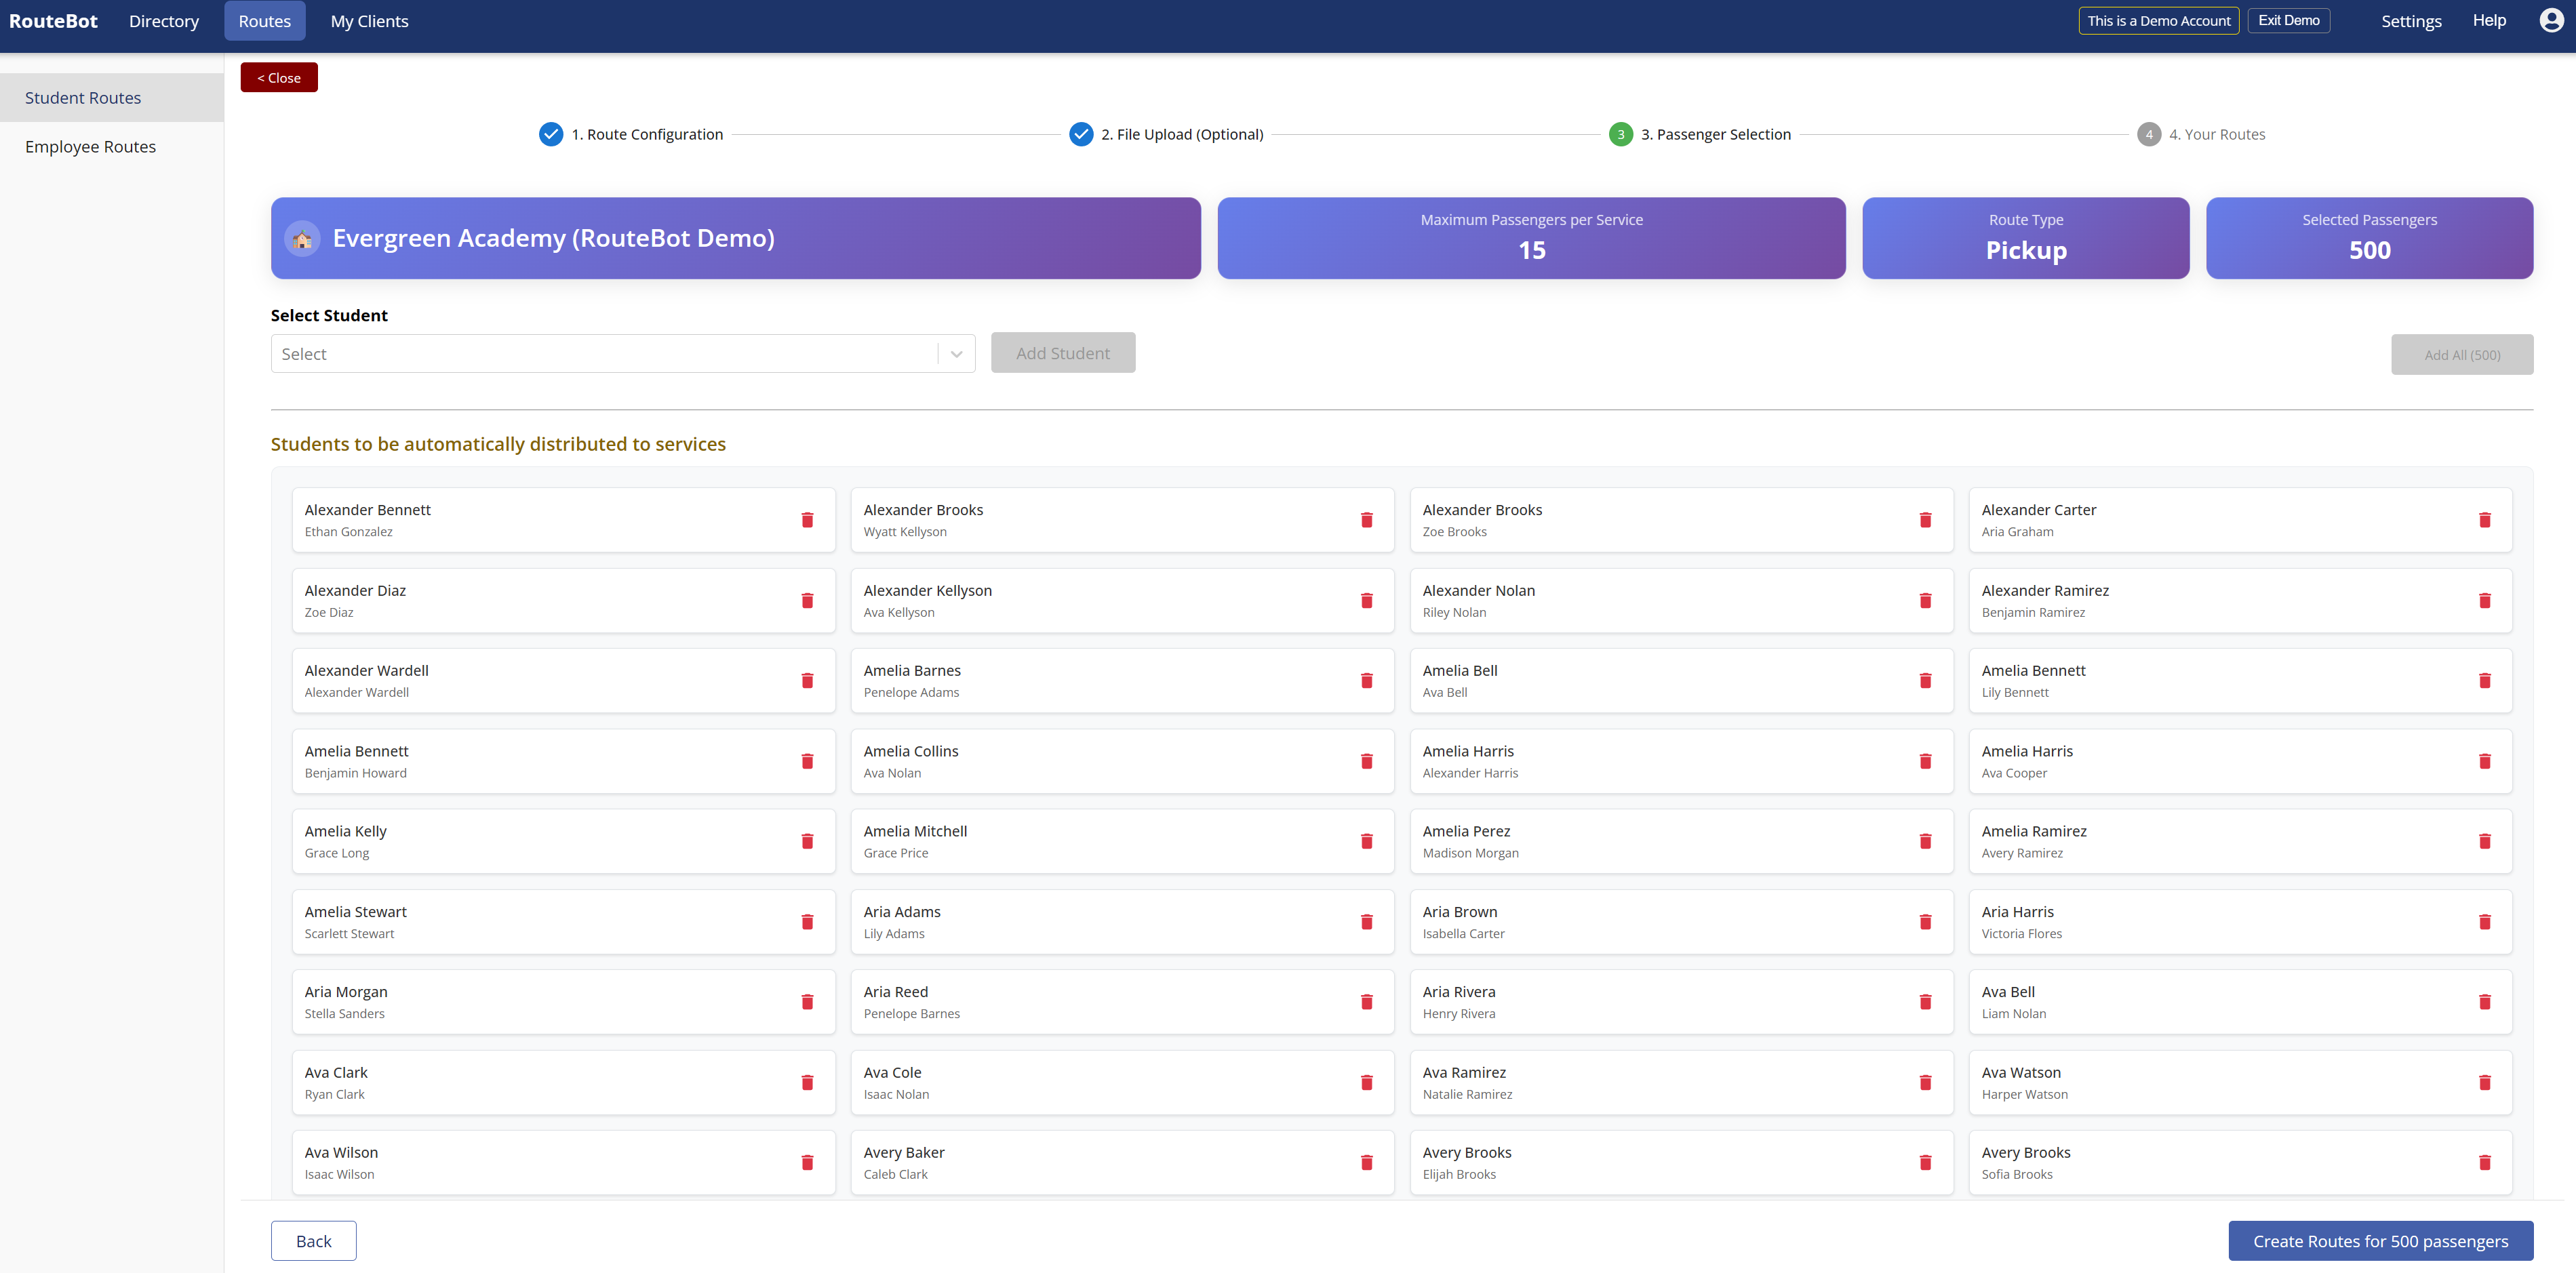Click the Evergreen Academy school icon

[x=302, y=238]
